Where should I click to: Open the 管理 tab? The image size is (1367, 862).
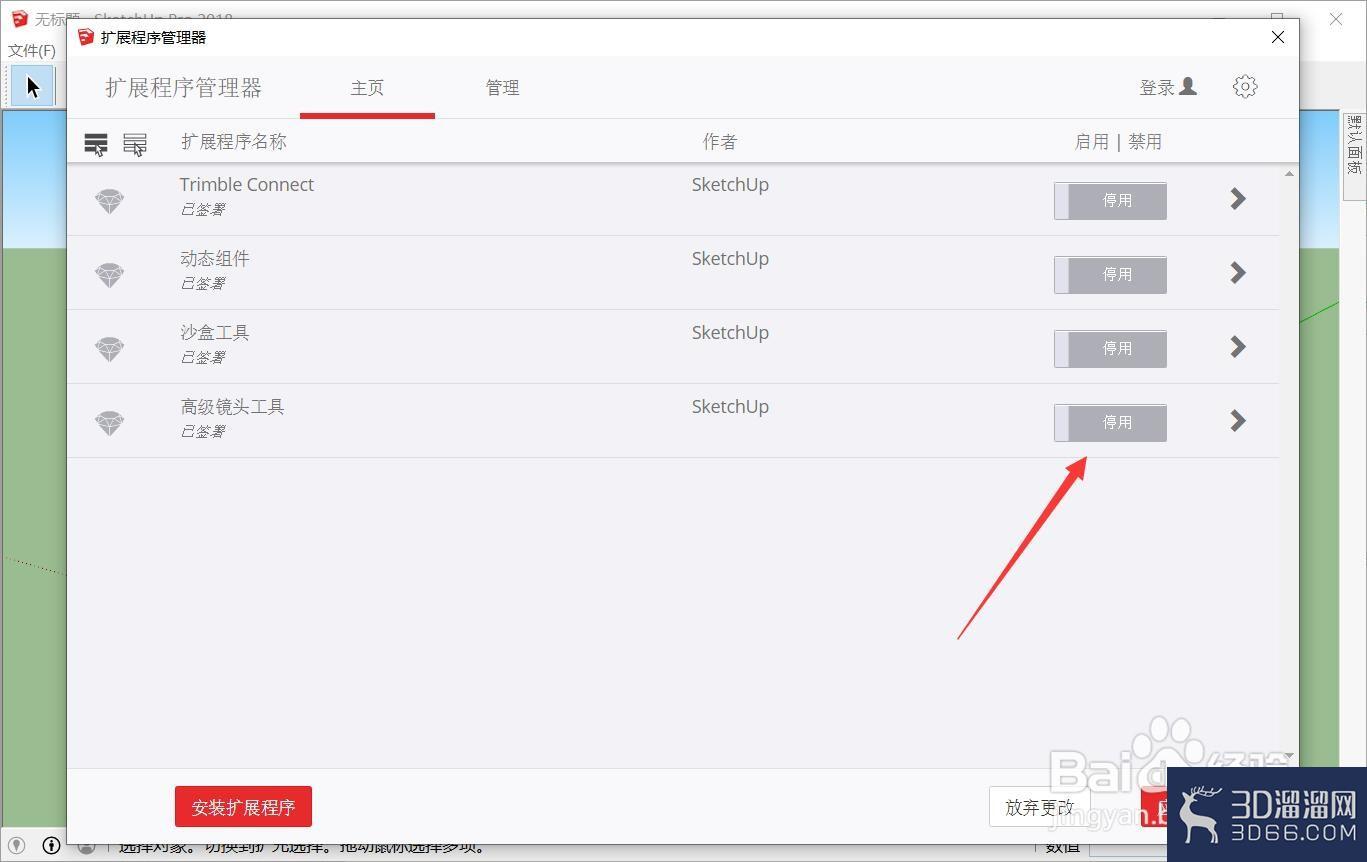[x=502, y=88]
